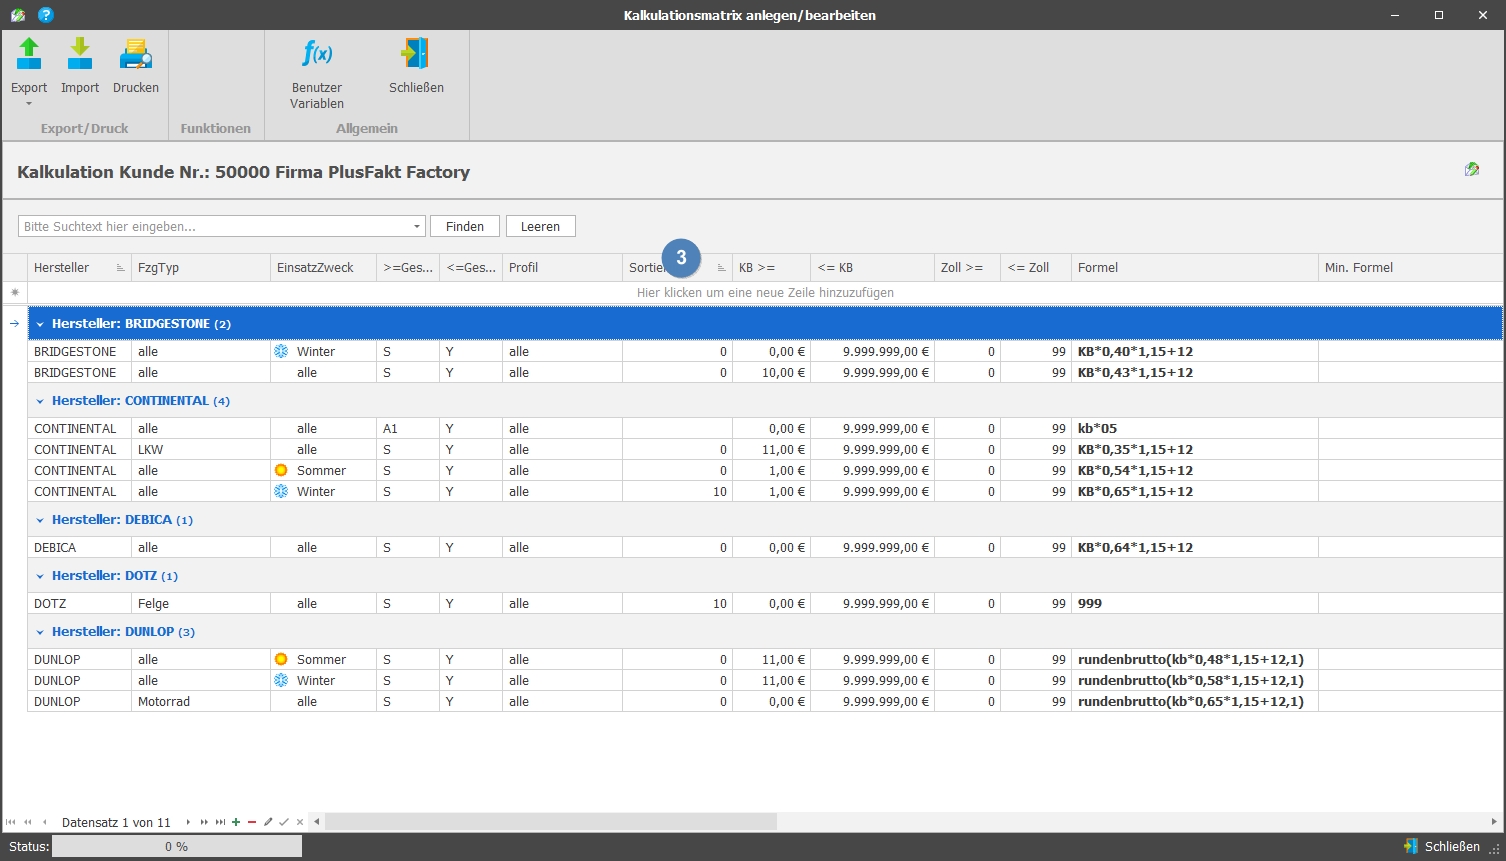Click the pencil edit icon in navigator

point(268,822)
